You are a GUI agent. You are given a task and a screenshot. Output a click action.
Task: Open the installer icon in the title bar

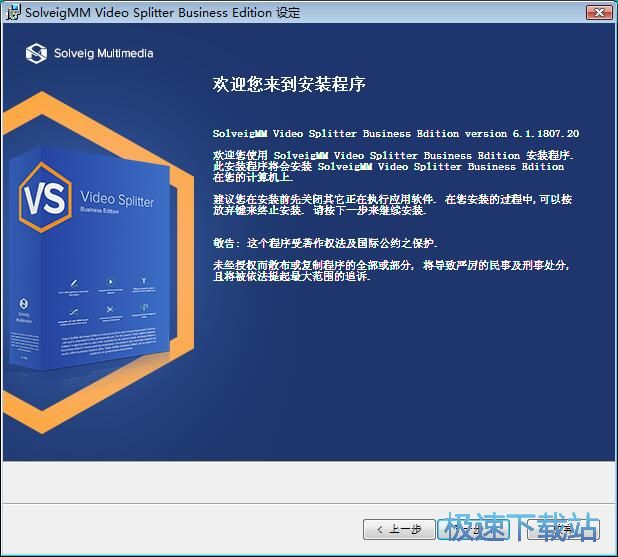[13, 12]
